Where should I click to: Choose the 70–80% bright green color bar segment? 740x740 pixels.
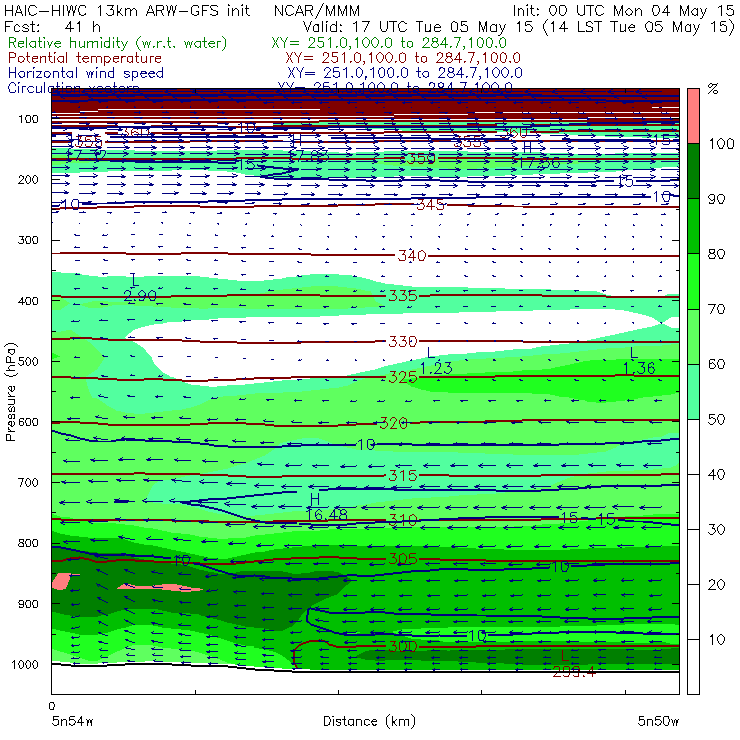tap(693, 281)
